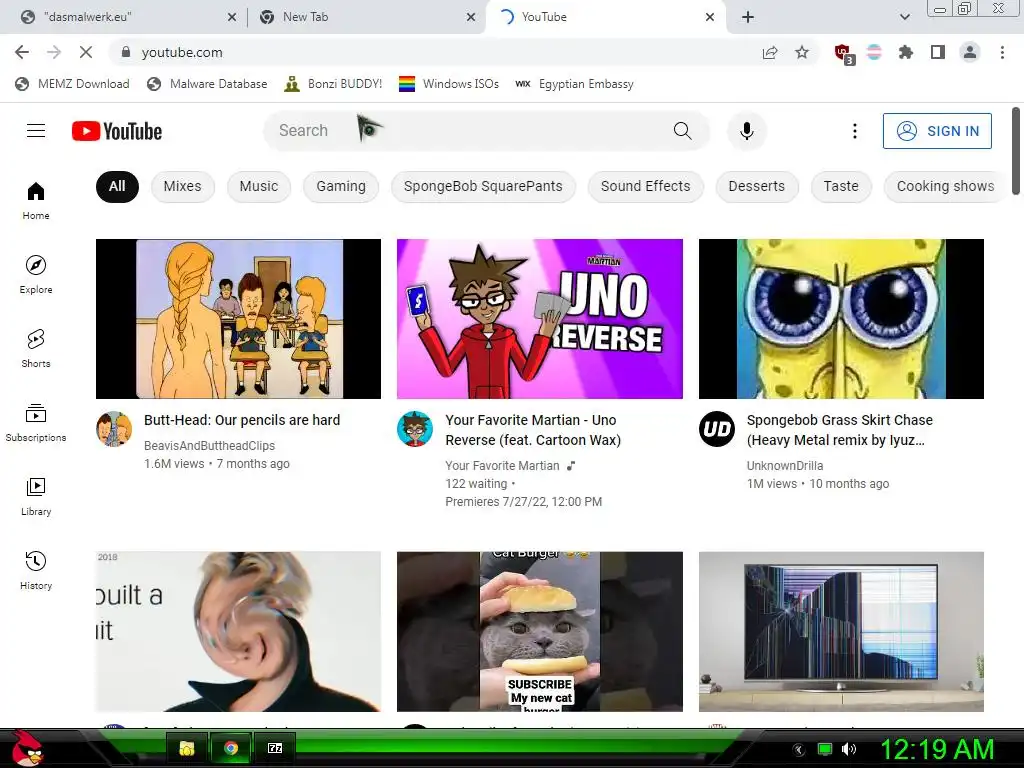This screenshot has width=1024, height=768.
Task: Bookmark this page with star icon
Action: coord(802,52)
